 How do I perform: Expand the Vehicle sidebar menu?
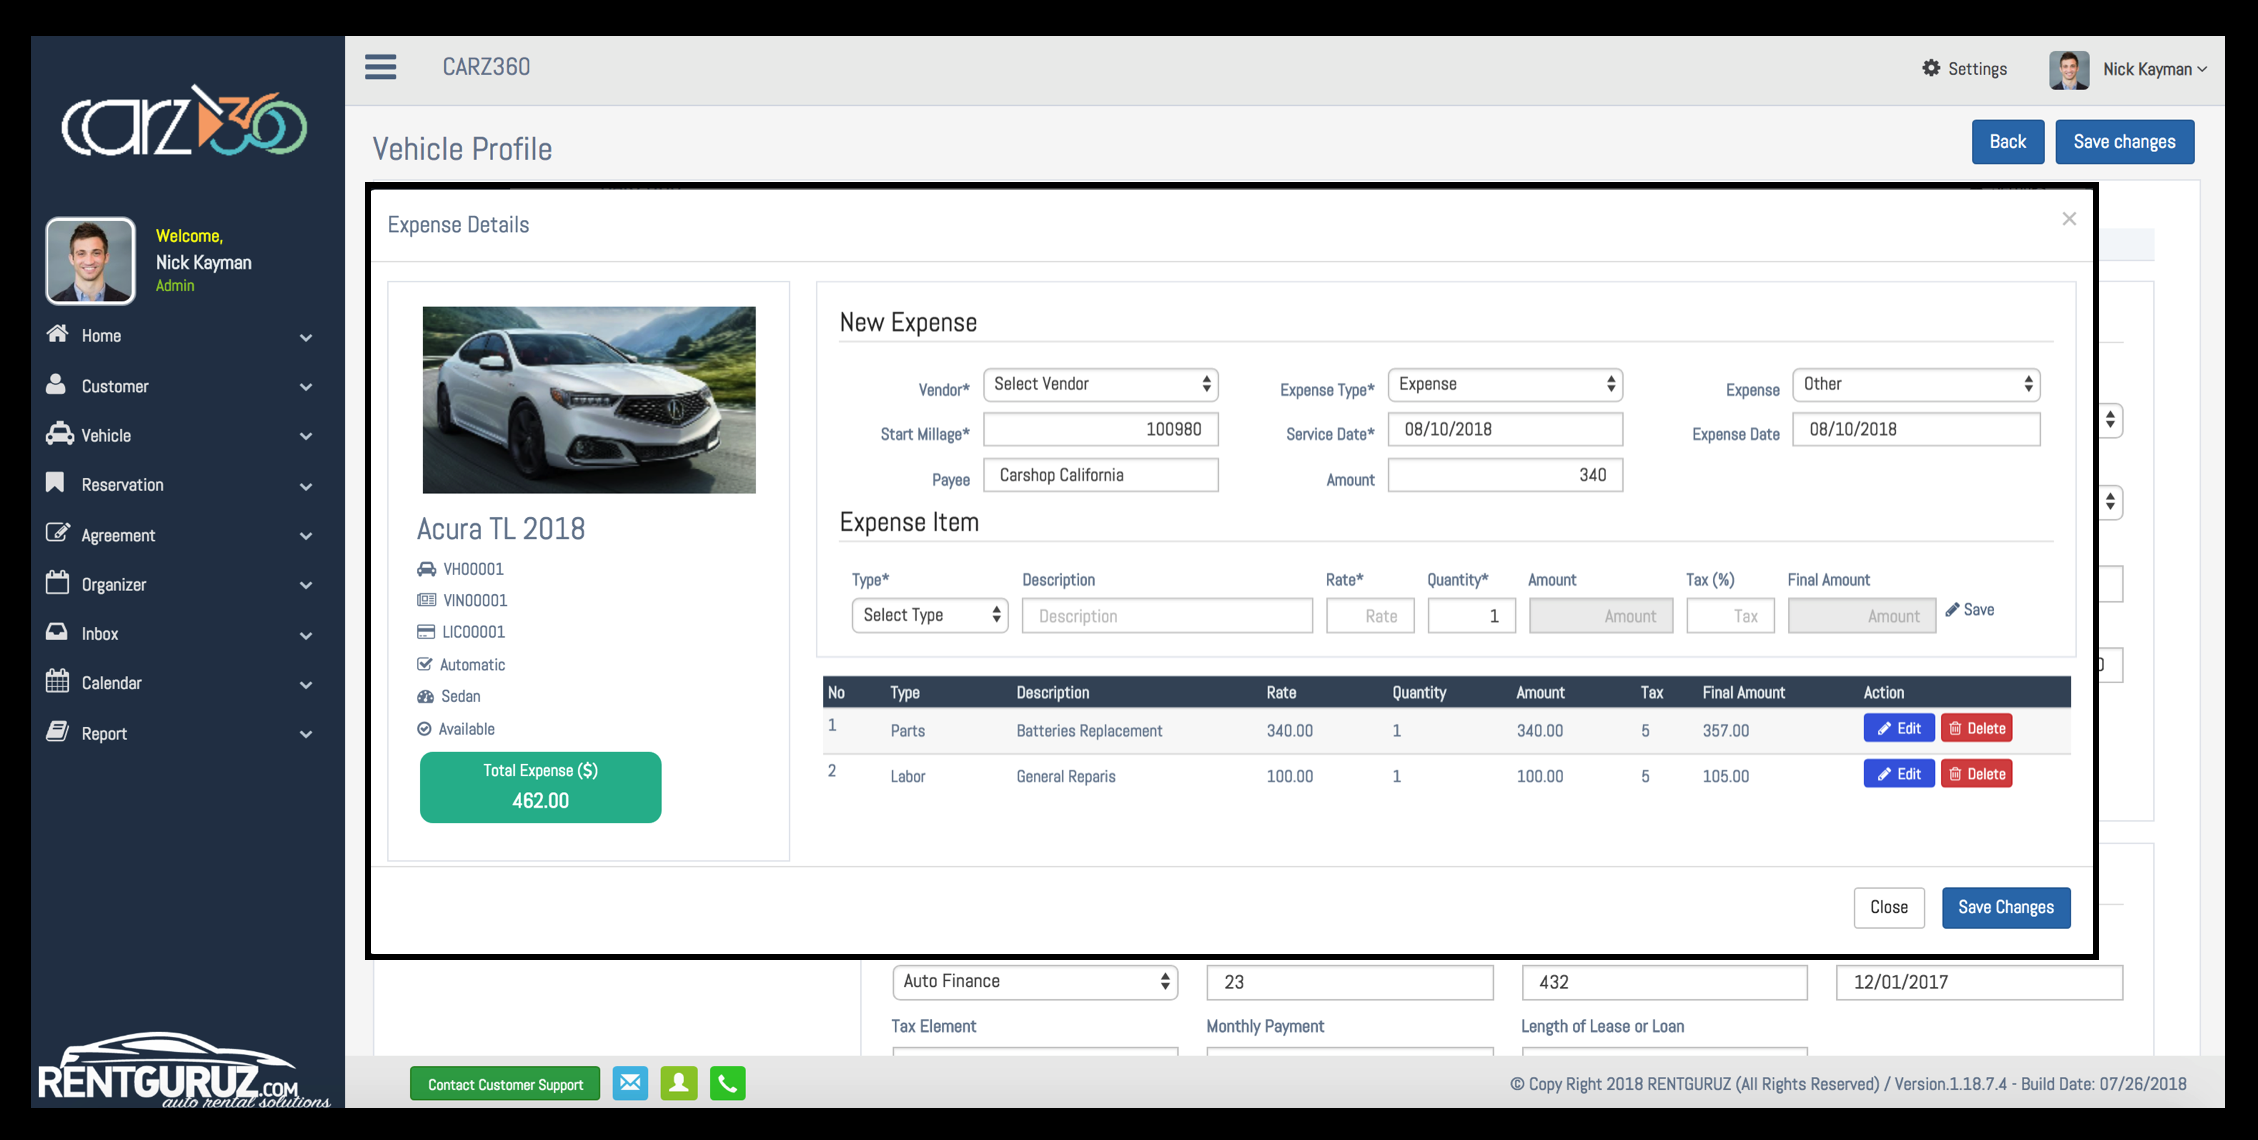pos(306,436)
